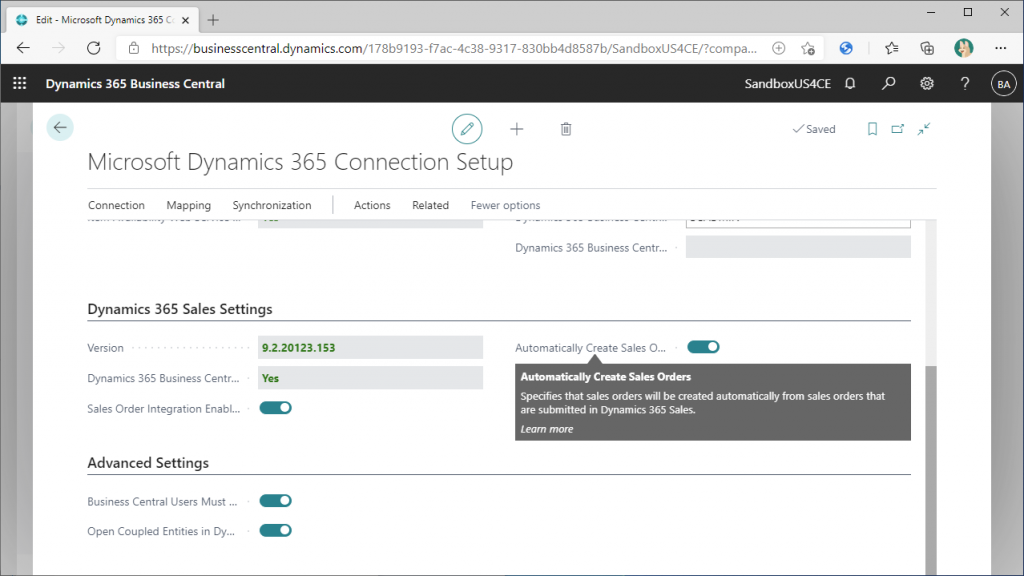The height and width of the screenshot is (576, 1024).
Task: Click the Automatically Create Sales O... label
Action: point(590,348)
